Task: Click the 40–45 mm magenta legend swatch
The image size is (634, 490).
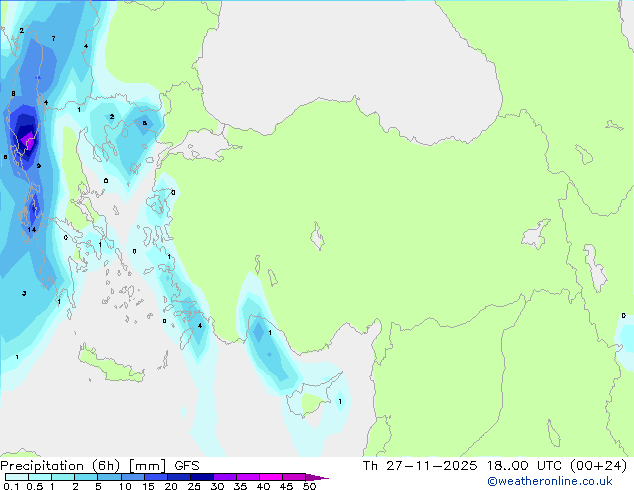Action: (x=271, y=477)
